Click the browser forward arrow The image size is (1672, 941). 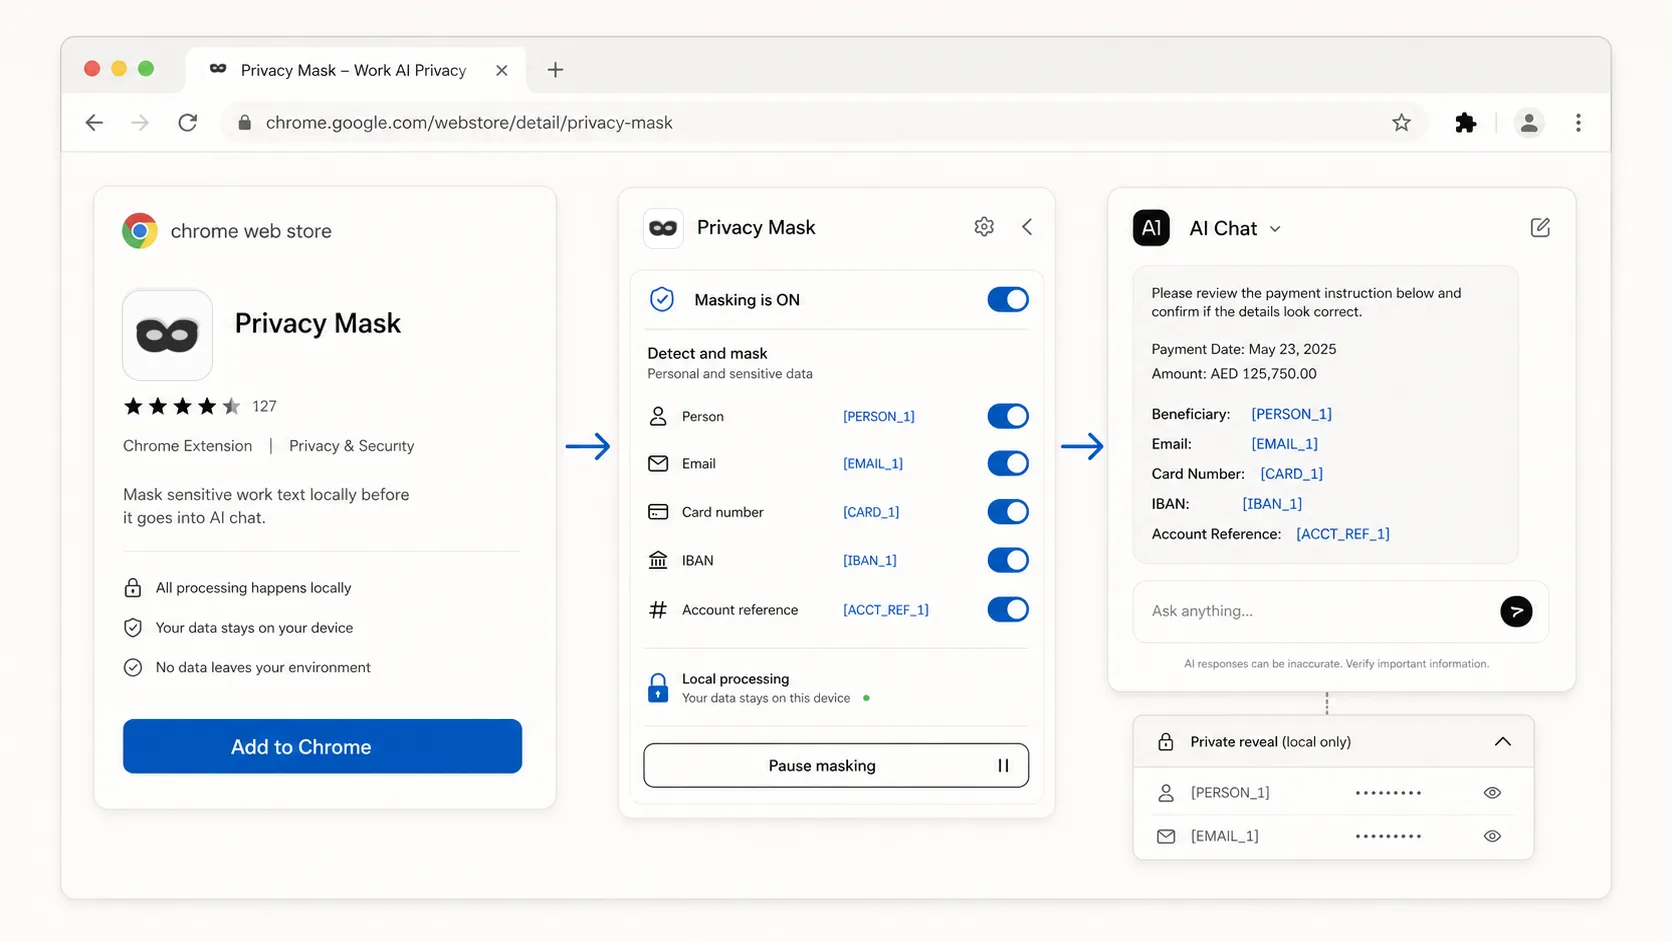[x=140, y=123]
